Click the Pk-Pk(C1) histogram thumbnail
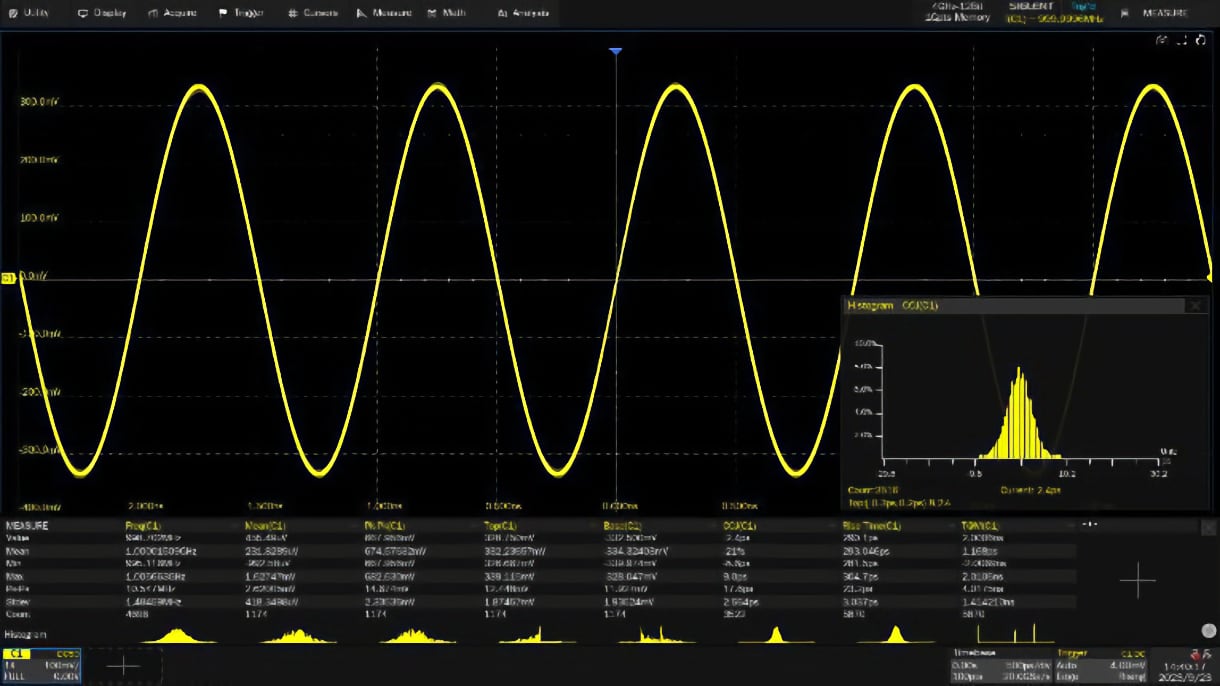1220x686 pixels. point(412,634)
